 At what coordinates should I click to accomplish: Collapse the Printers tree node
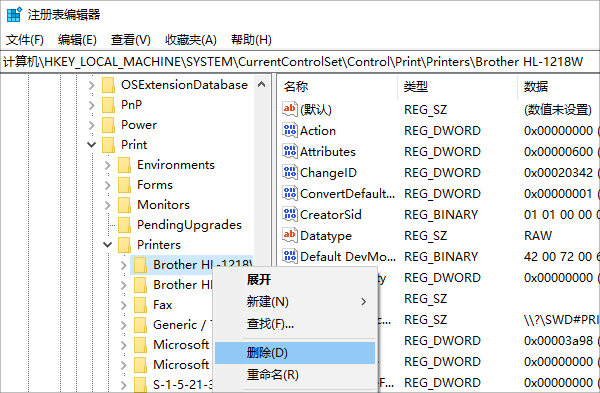tap(108, 245)
